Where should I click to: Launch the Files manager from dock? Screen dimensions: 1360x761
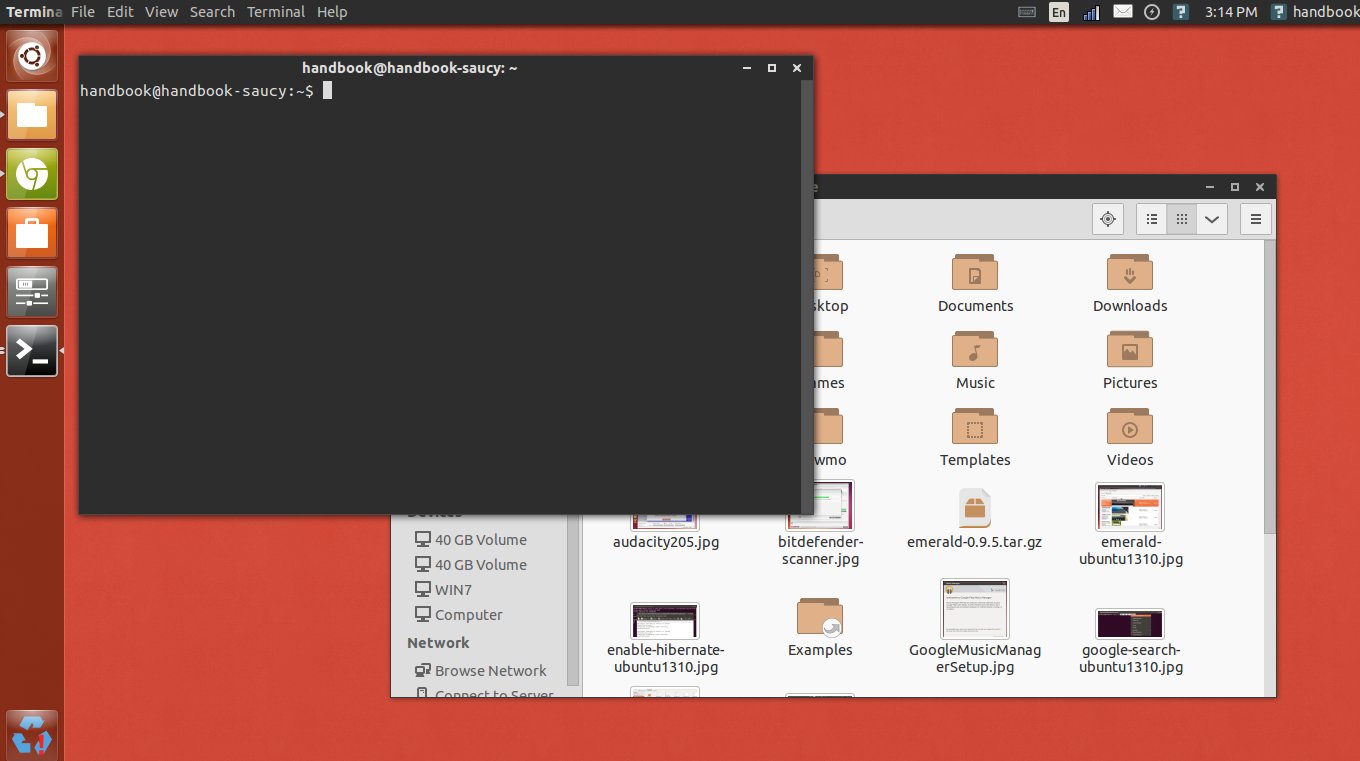[32, 115]
